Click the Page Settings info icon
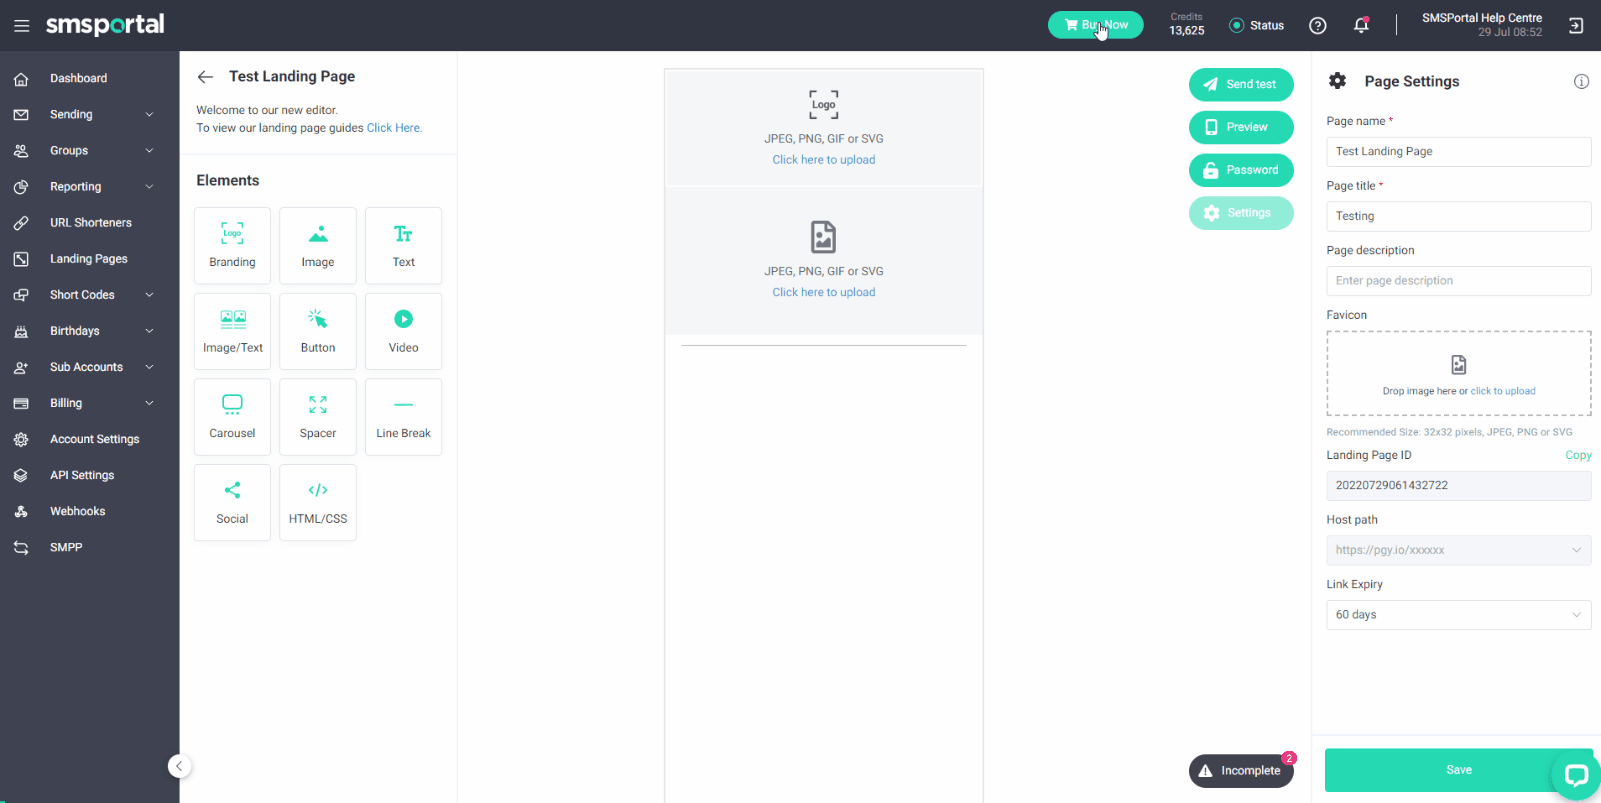This screenshot has height=803, width=1601. 1581,82
